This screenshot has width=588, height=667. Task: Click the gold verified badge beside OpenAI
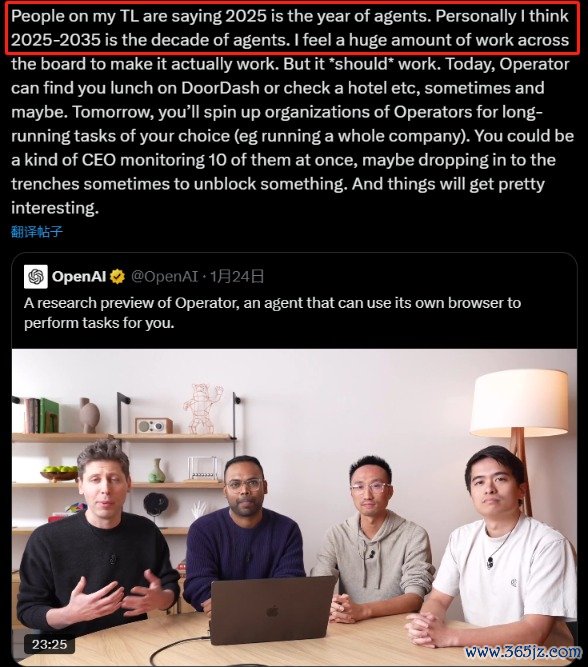(117, 276)
